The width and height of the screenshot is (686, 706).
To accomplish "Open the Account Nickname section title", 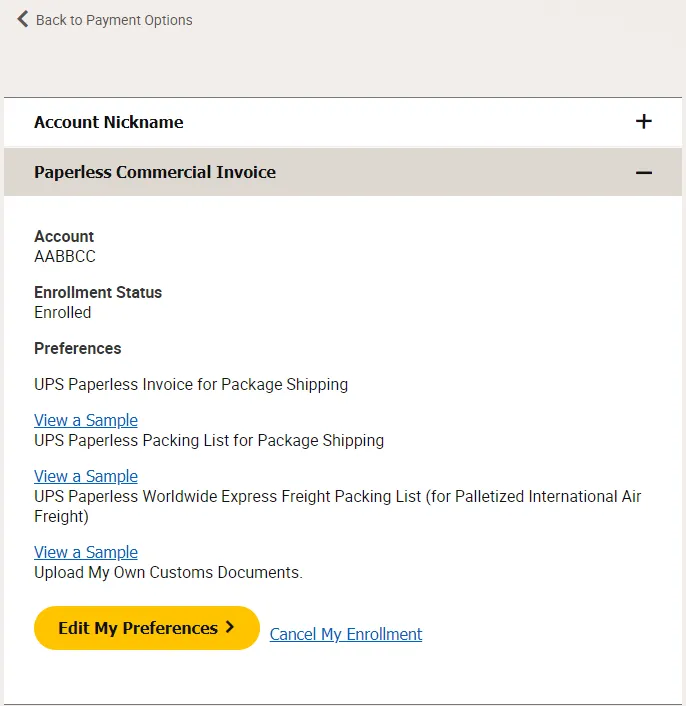I will [x=109, y=122].
